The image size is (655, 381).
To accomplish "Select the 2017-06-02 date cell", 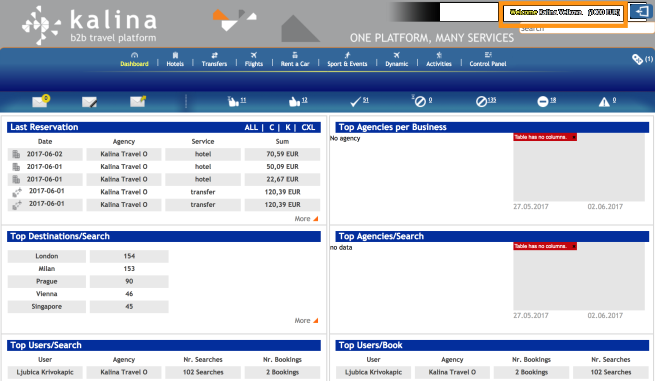I will (x=45, y=154).
